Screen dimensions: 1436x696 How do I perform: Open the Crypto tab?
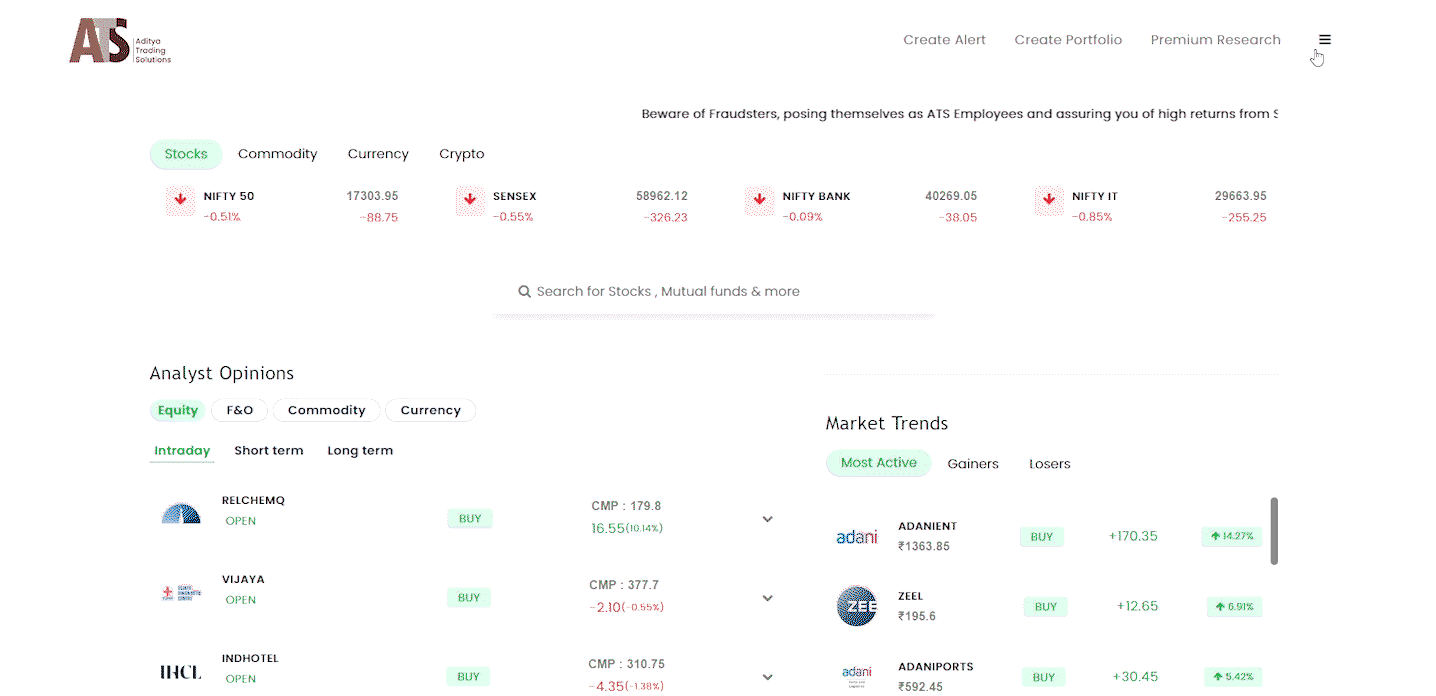click(462, 154)
